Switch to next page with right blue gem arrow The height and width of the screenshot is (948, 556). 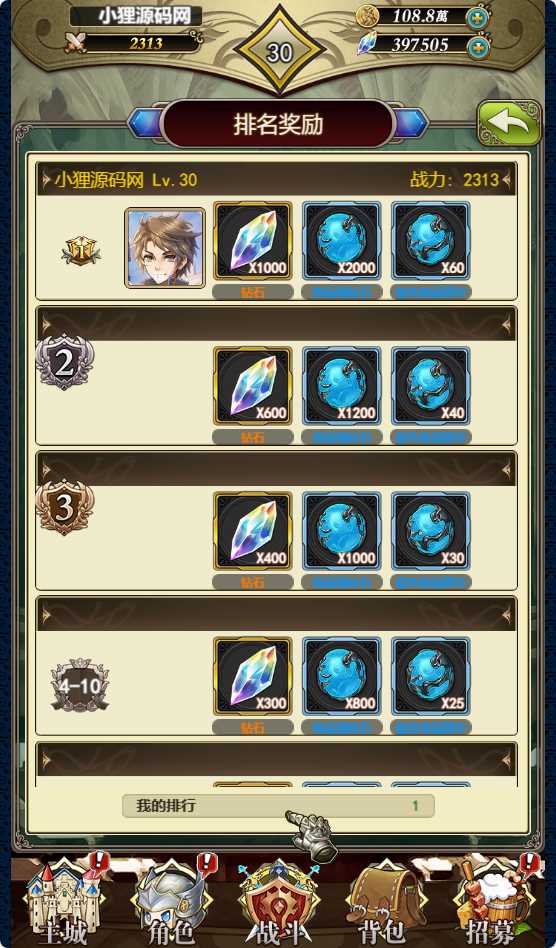[410, 123]
